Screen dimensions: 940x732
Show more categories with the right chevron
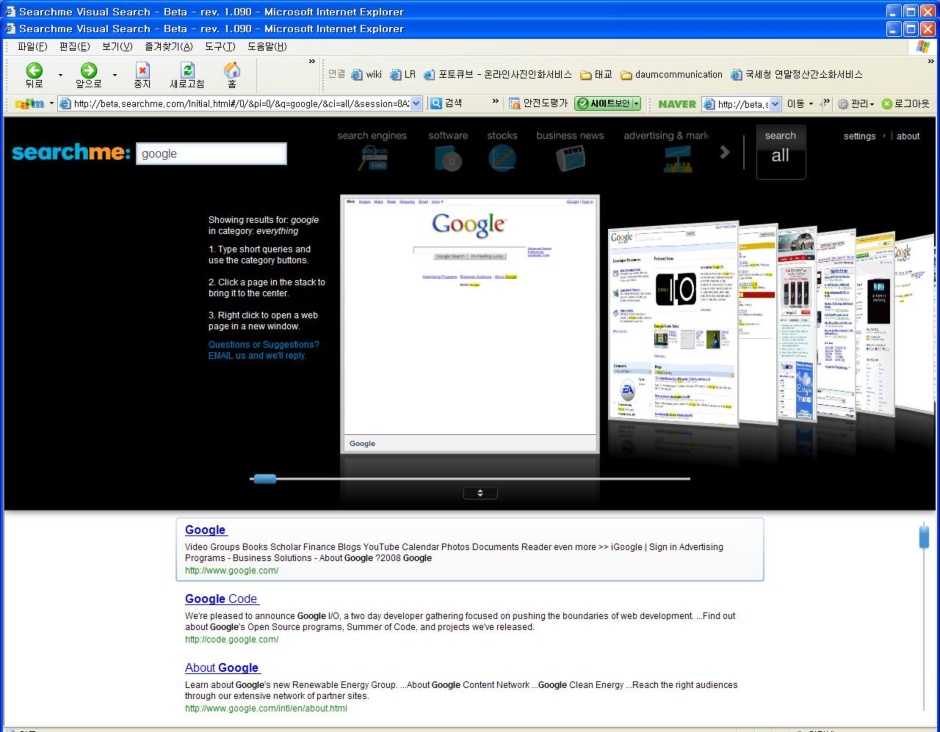click(x=725, y=152)
